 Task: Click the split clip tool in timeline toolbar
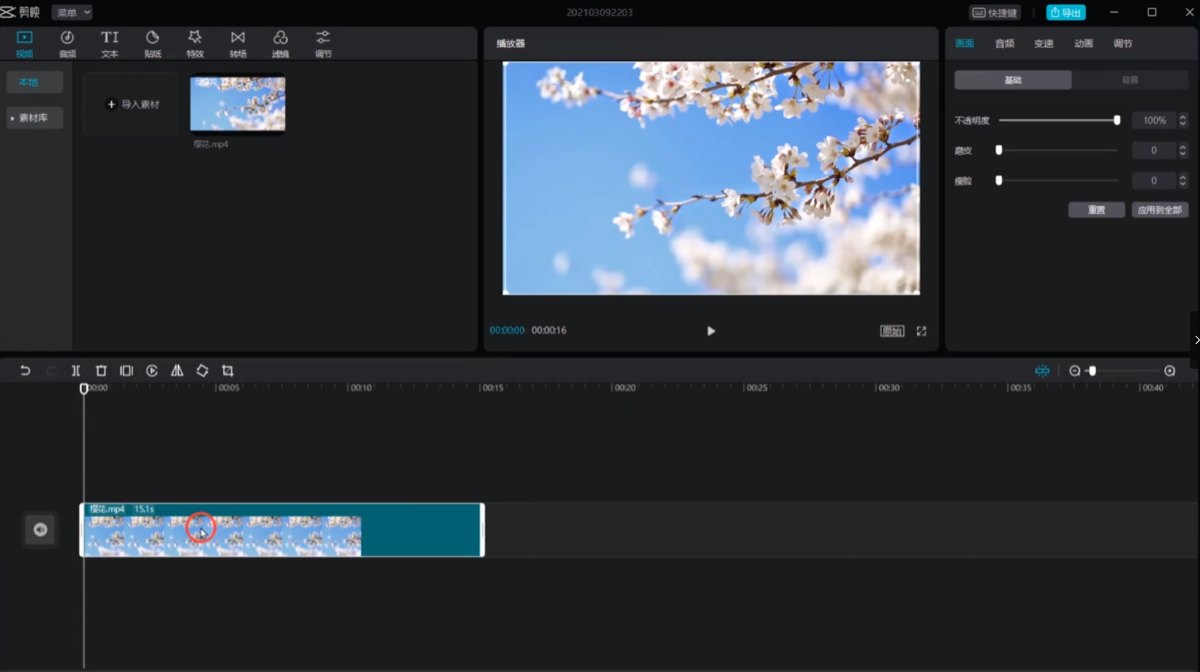(x=76, y=371)
